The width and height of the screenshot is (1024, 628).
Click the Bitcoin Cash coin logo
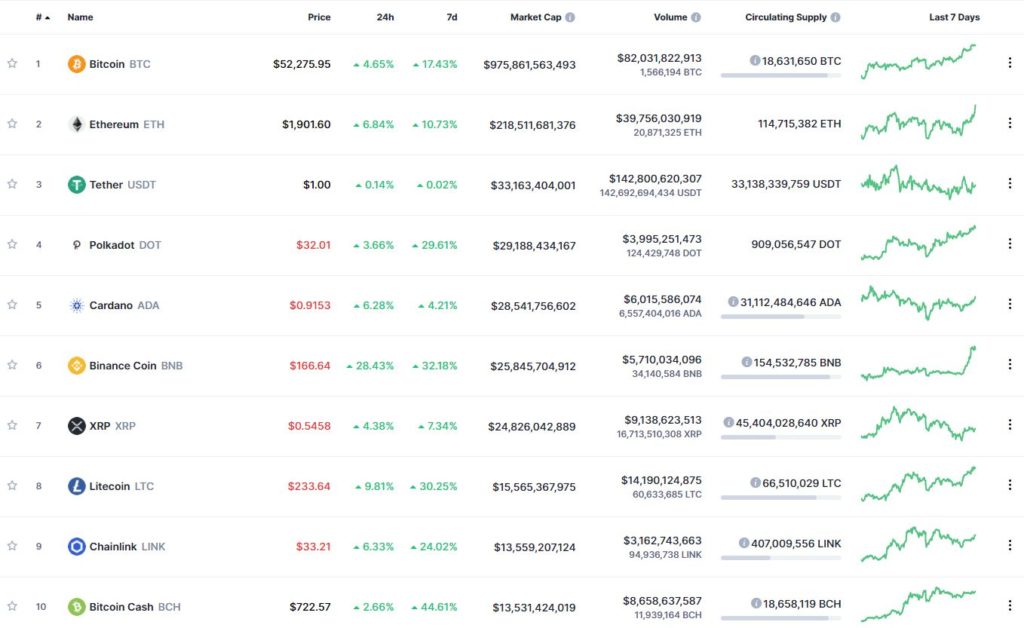pos(76,606)
